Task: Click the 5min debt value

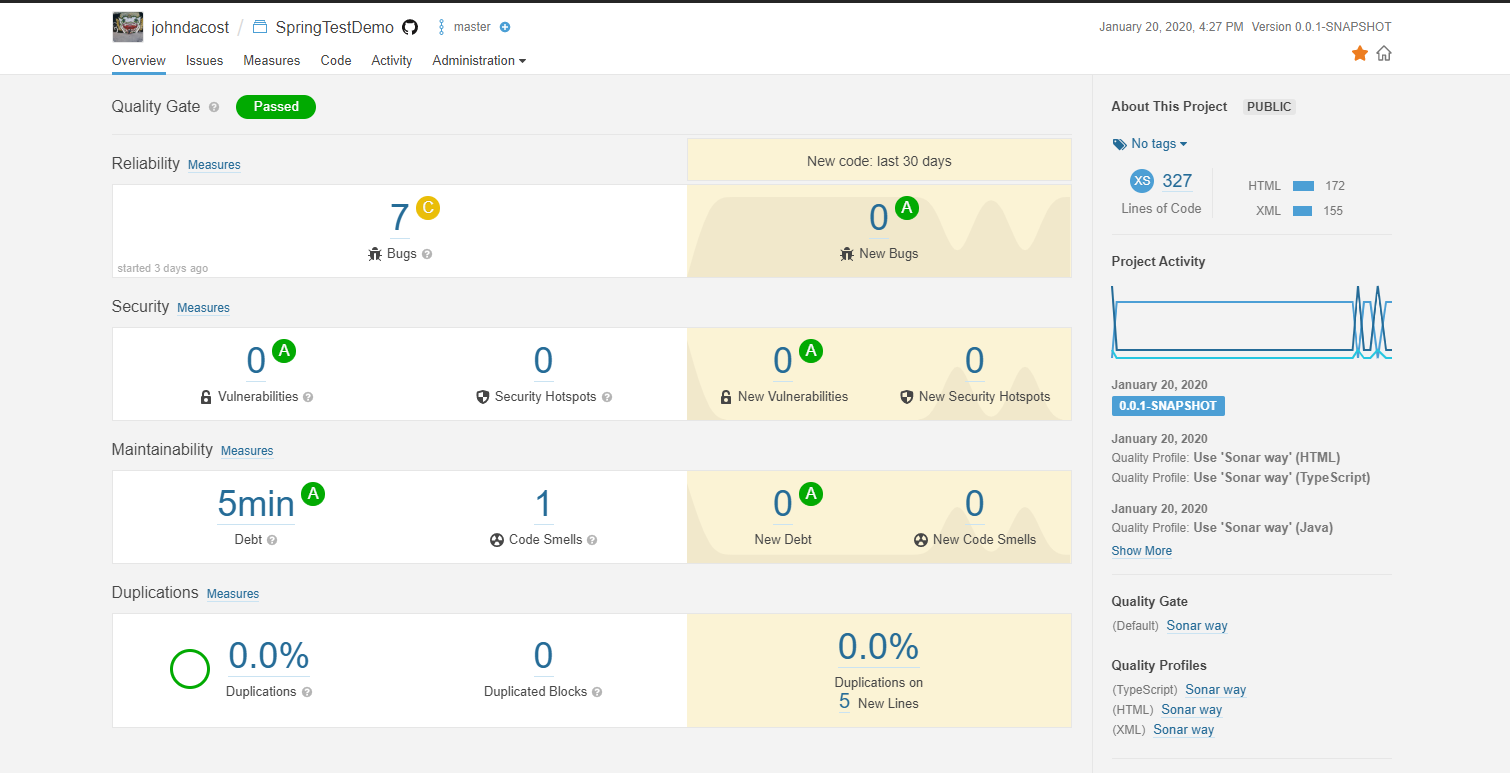Action: [x=256, y=504]
